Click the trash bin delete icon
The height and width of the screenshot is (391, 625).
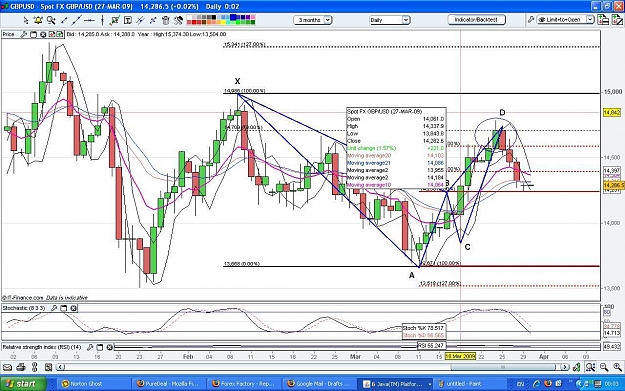point(166,20)
